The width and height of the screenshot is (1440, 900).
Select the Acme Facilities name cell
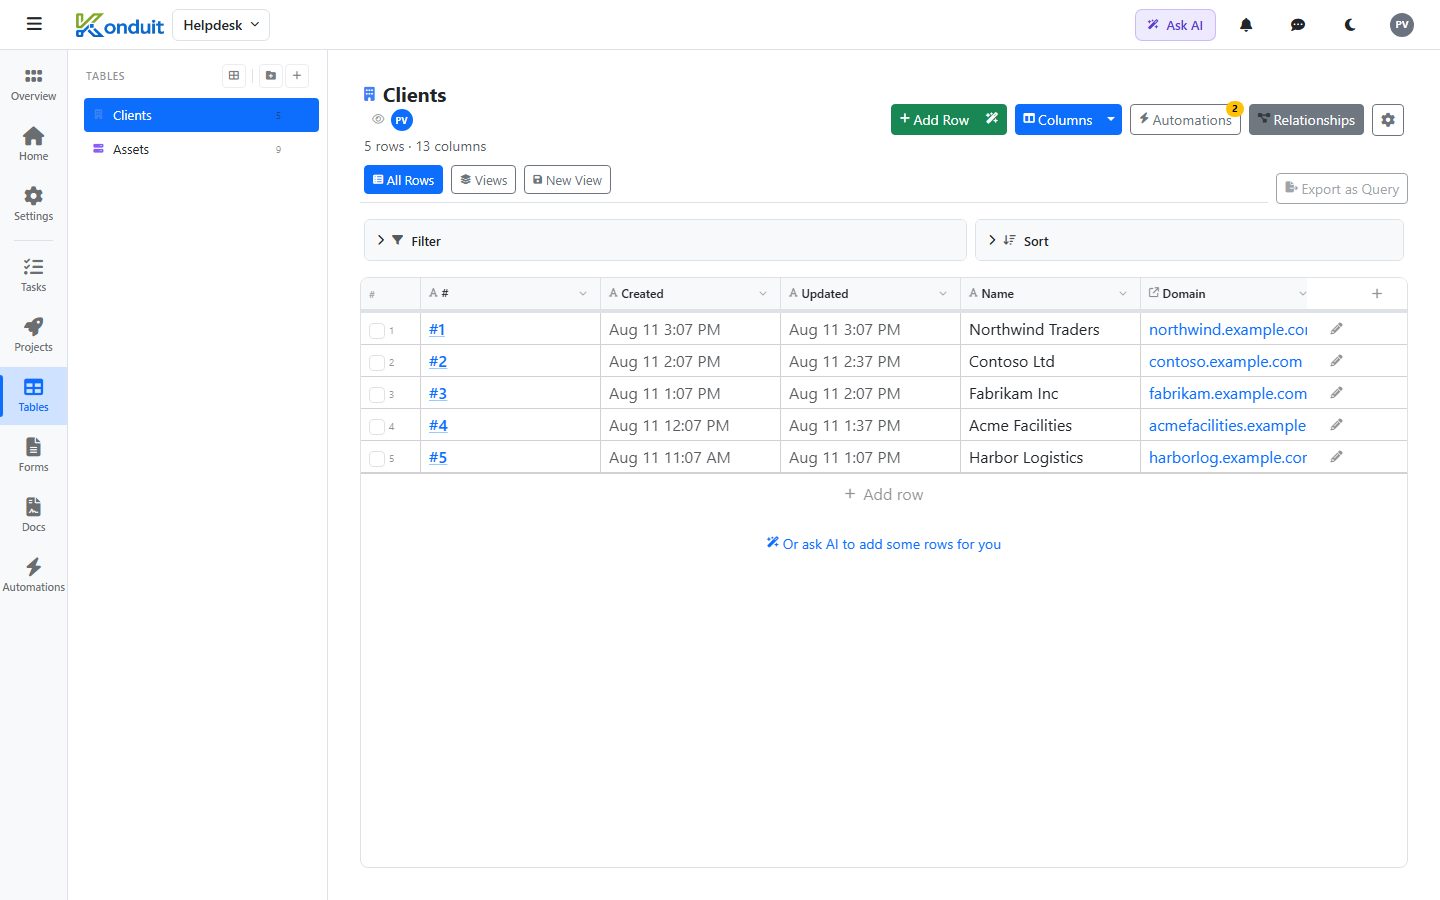[x=1050, y=425]
